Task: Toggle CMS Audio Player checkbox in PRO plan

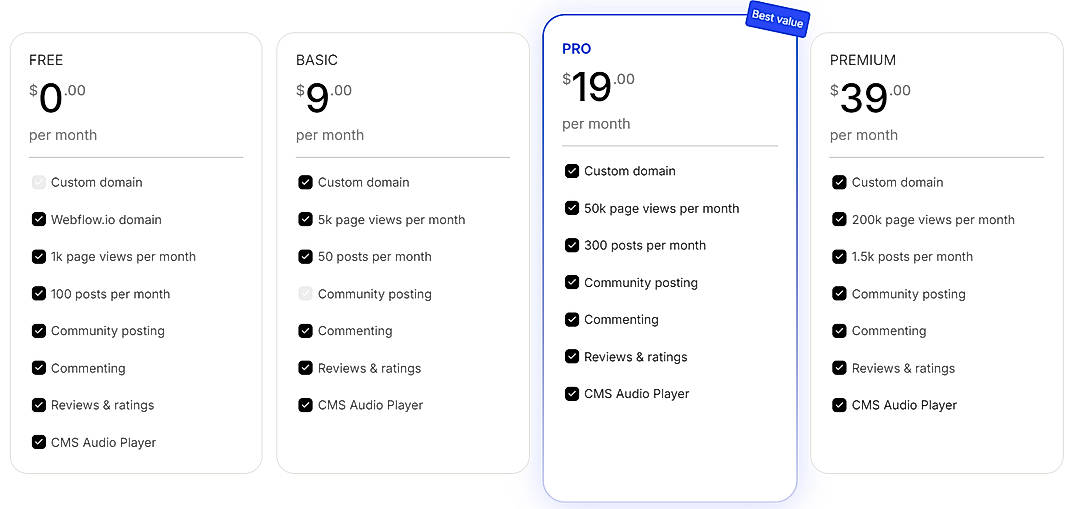Action: 572,394
